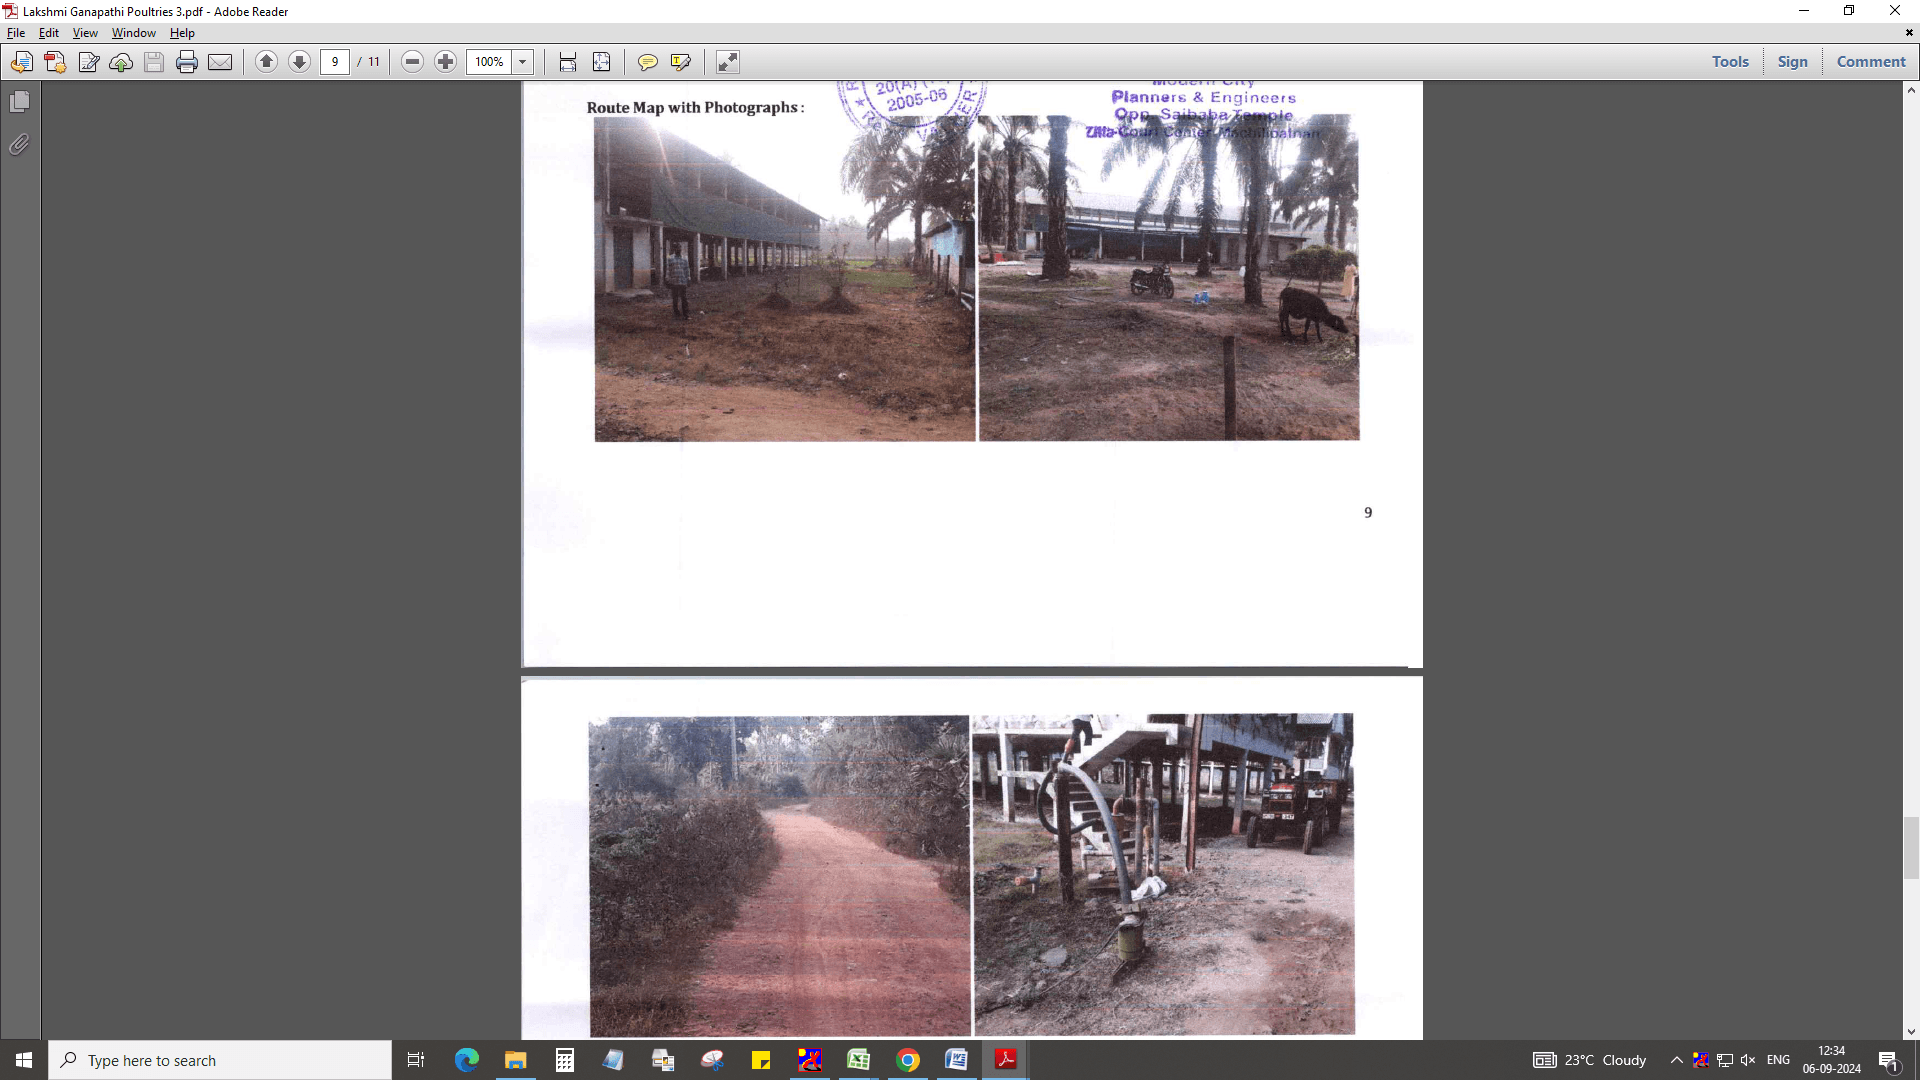Click the email envelope icon
Viewport: 1920px width, 1080px height.
click(220, 62)
